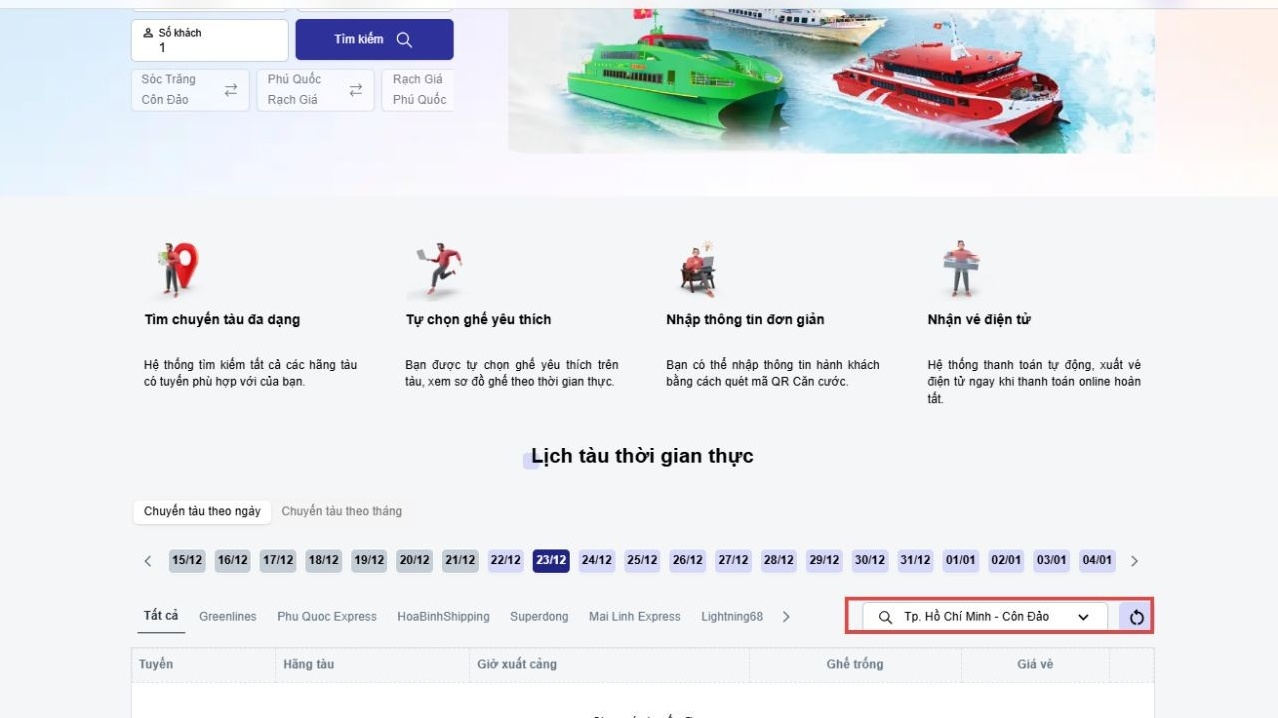Image resolution: width=1278 pixels, height=718 pixels.
Task: Select date 25/12
Action: click(642, 560)
